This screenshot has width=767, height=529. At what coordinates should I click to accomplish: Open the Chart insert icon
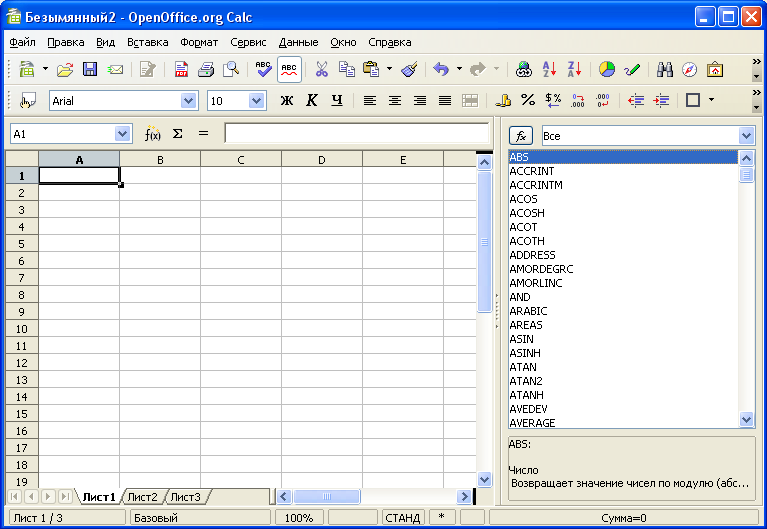(x=606, y=70)
